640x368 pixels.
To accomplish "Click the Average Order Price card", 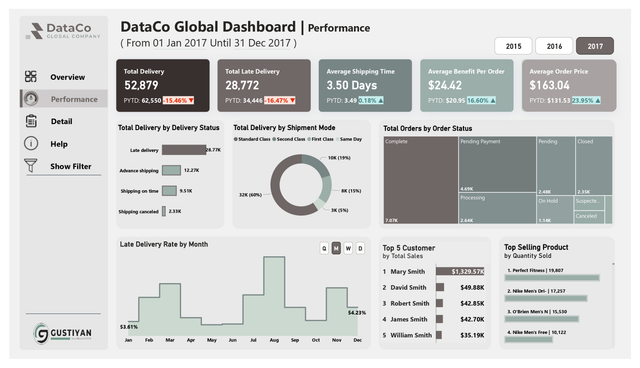I will click(x=569, y=85).
